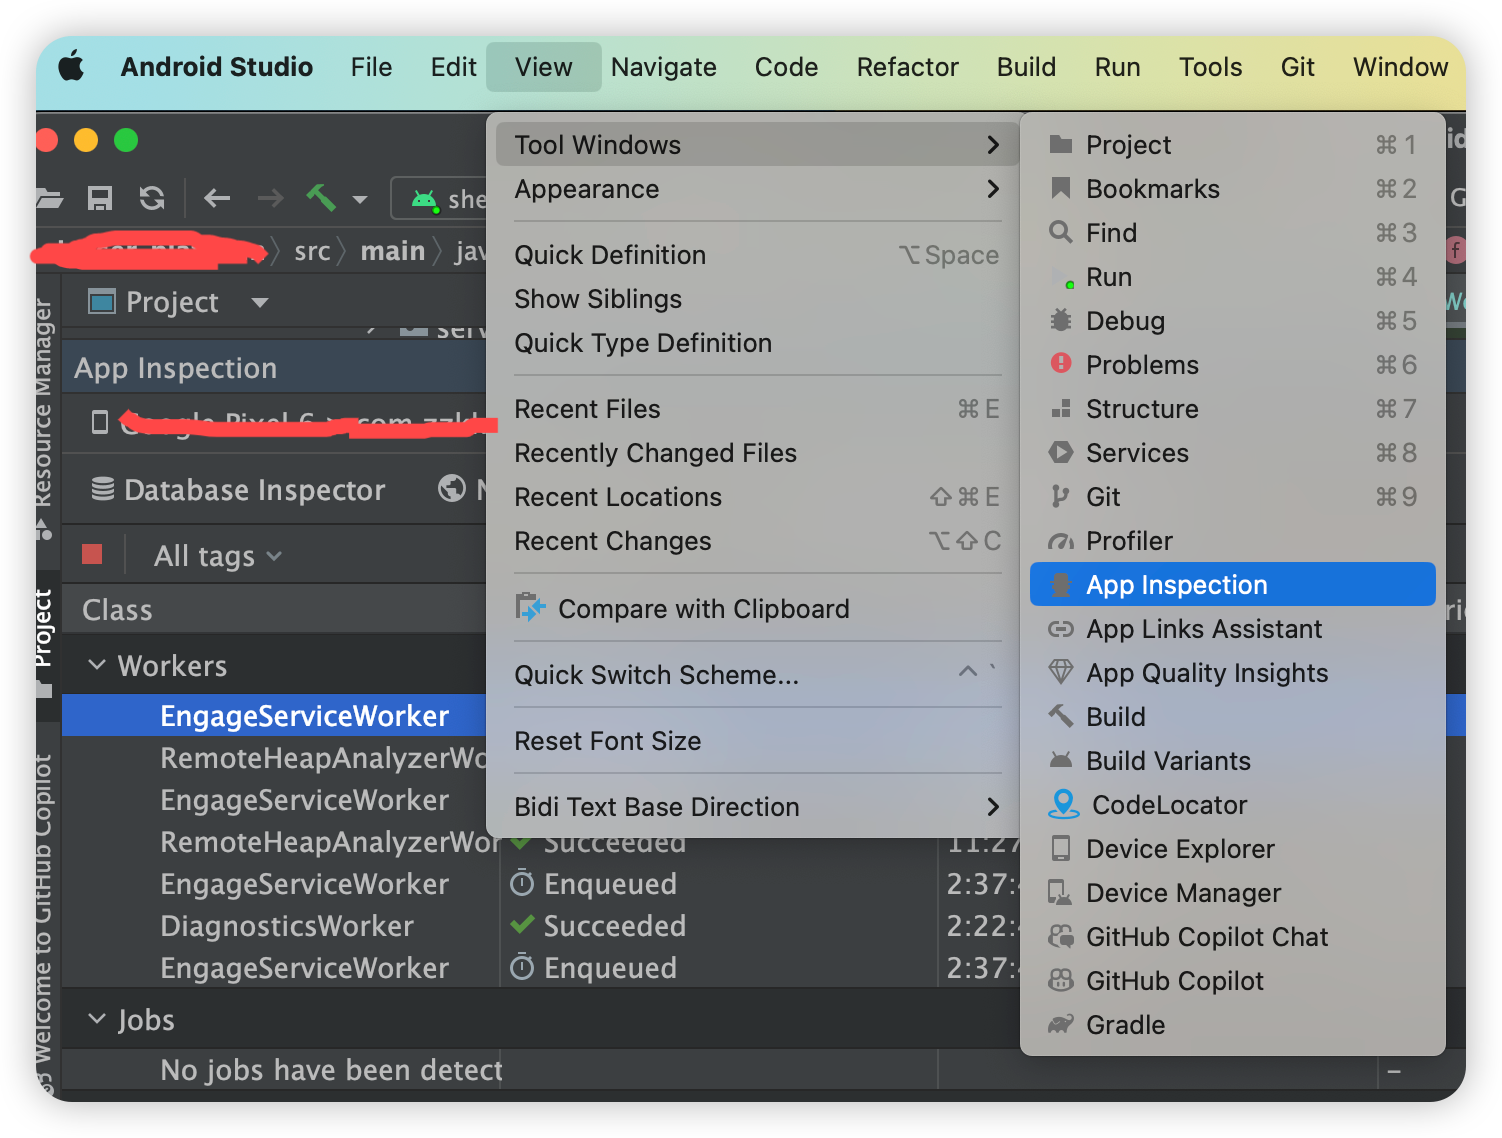Viewport: 1502px width, 1138px height.
Task: Click the Database Inspector stack icon
Action: click(x=102, y=489)
